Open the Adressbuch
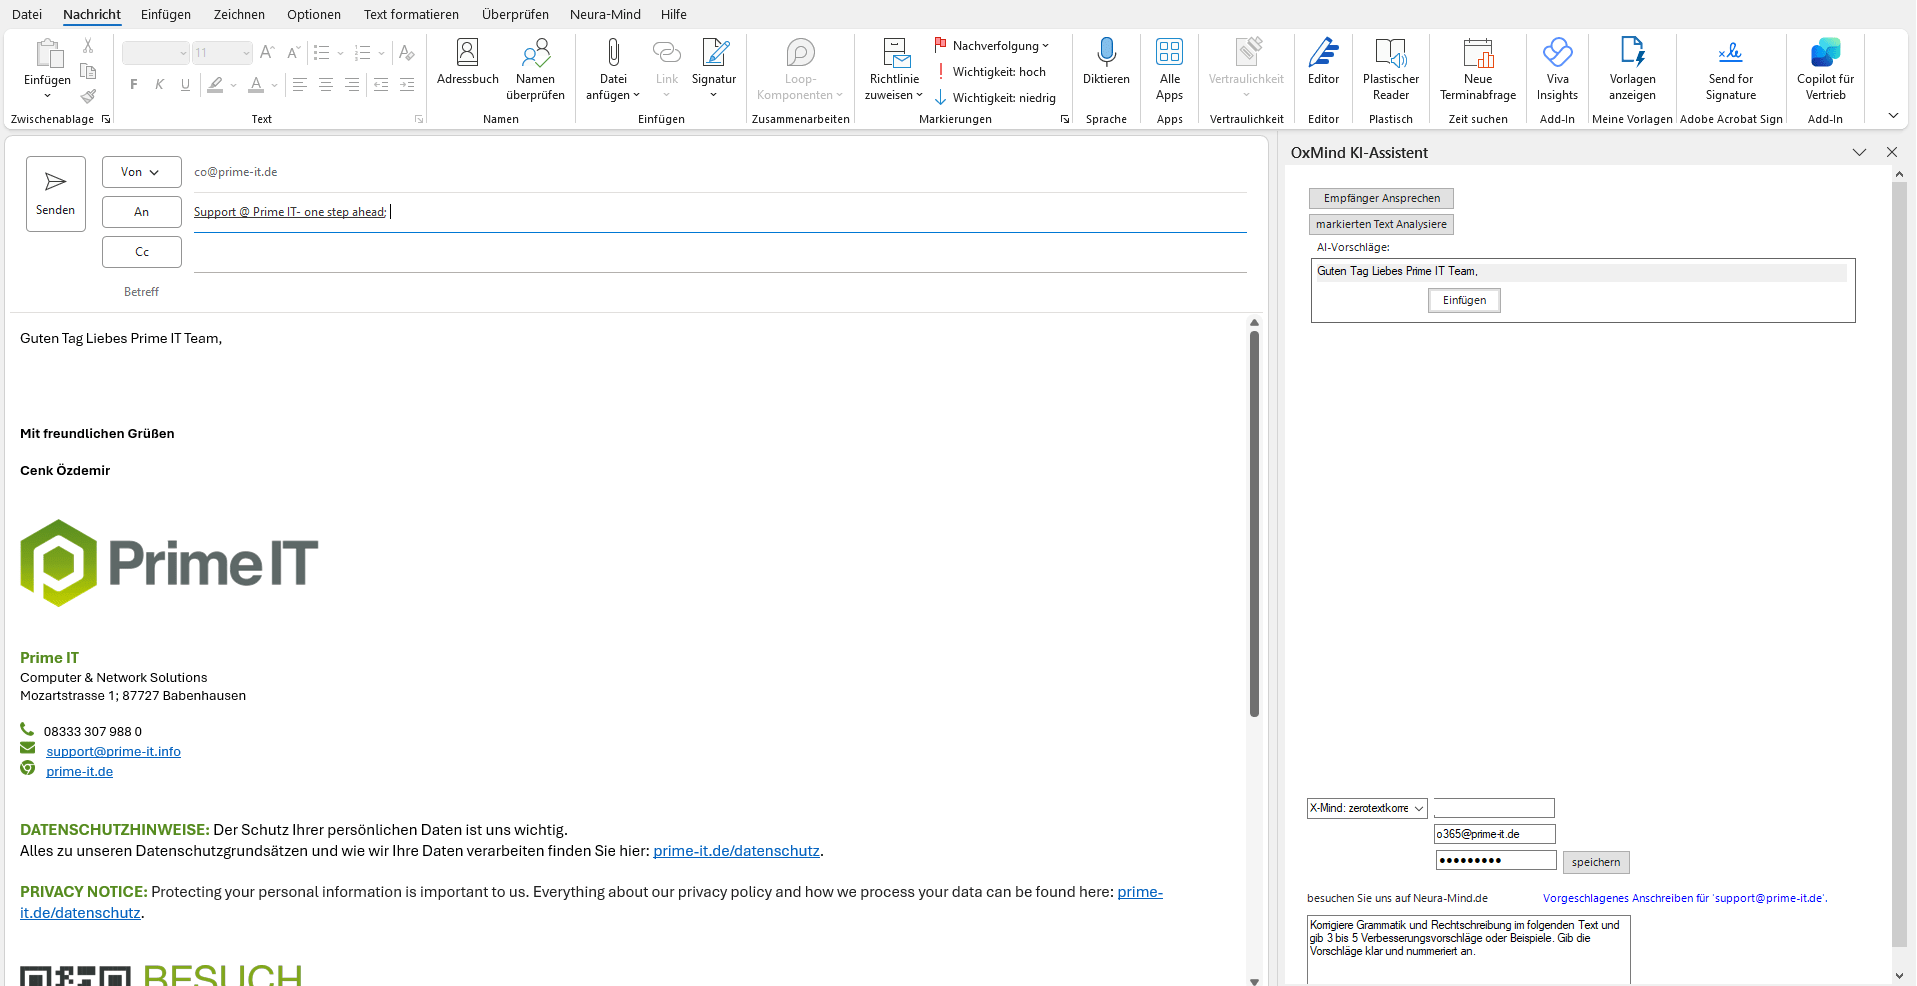The width and height of the screenshot is (1917, 986). 467,62
